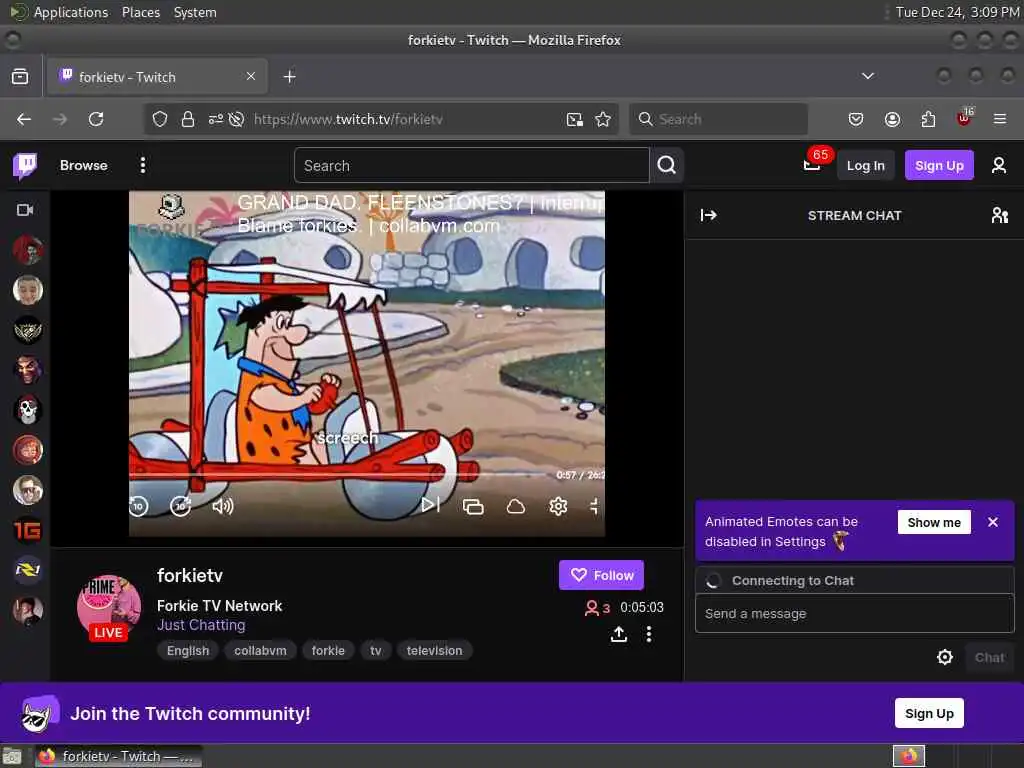Open the forkietv channel avatar with LIVE badge
The image size is (1024, 768).
[108, 607]
